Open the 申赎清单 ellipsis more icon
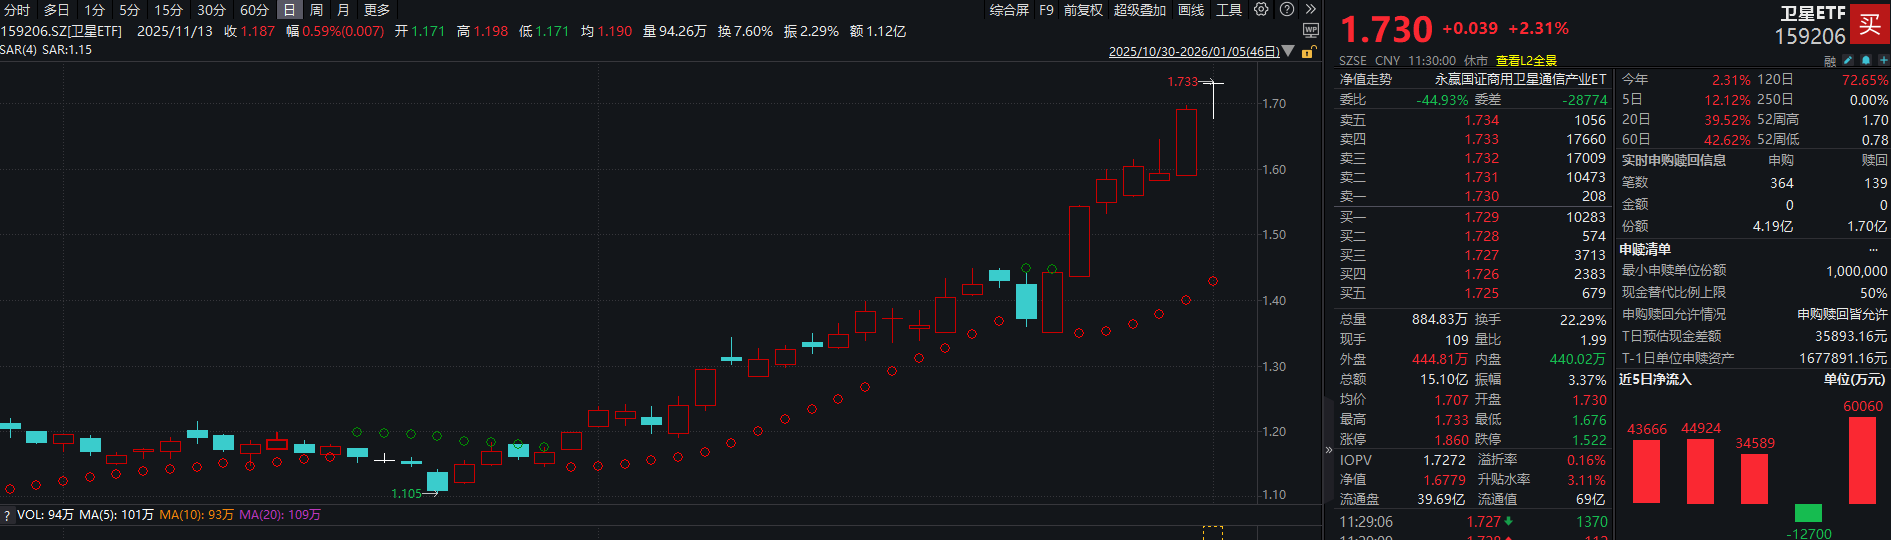Image resolution: width=1891 pixels, height=540 pixels. [x=1873, y=249]
